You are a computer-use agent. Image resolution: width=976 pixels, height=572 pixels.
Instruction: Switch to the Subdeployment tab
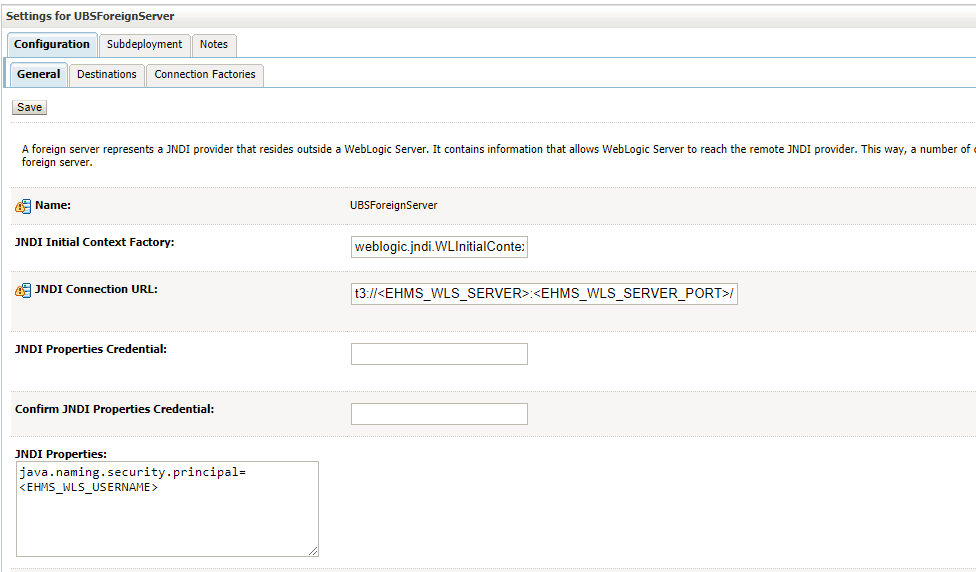click(144, 44)
